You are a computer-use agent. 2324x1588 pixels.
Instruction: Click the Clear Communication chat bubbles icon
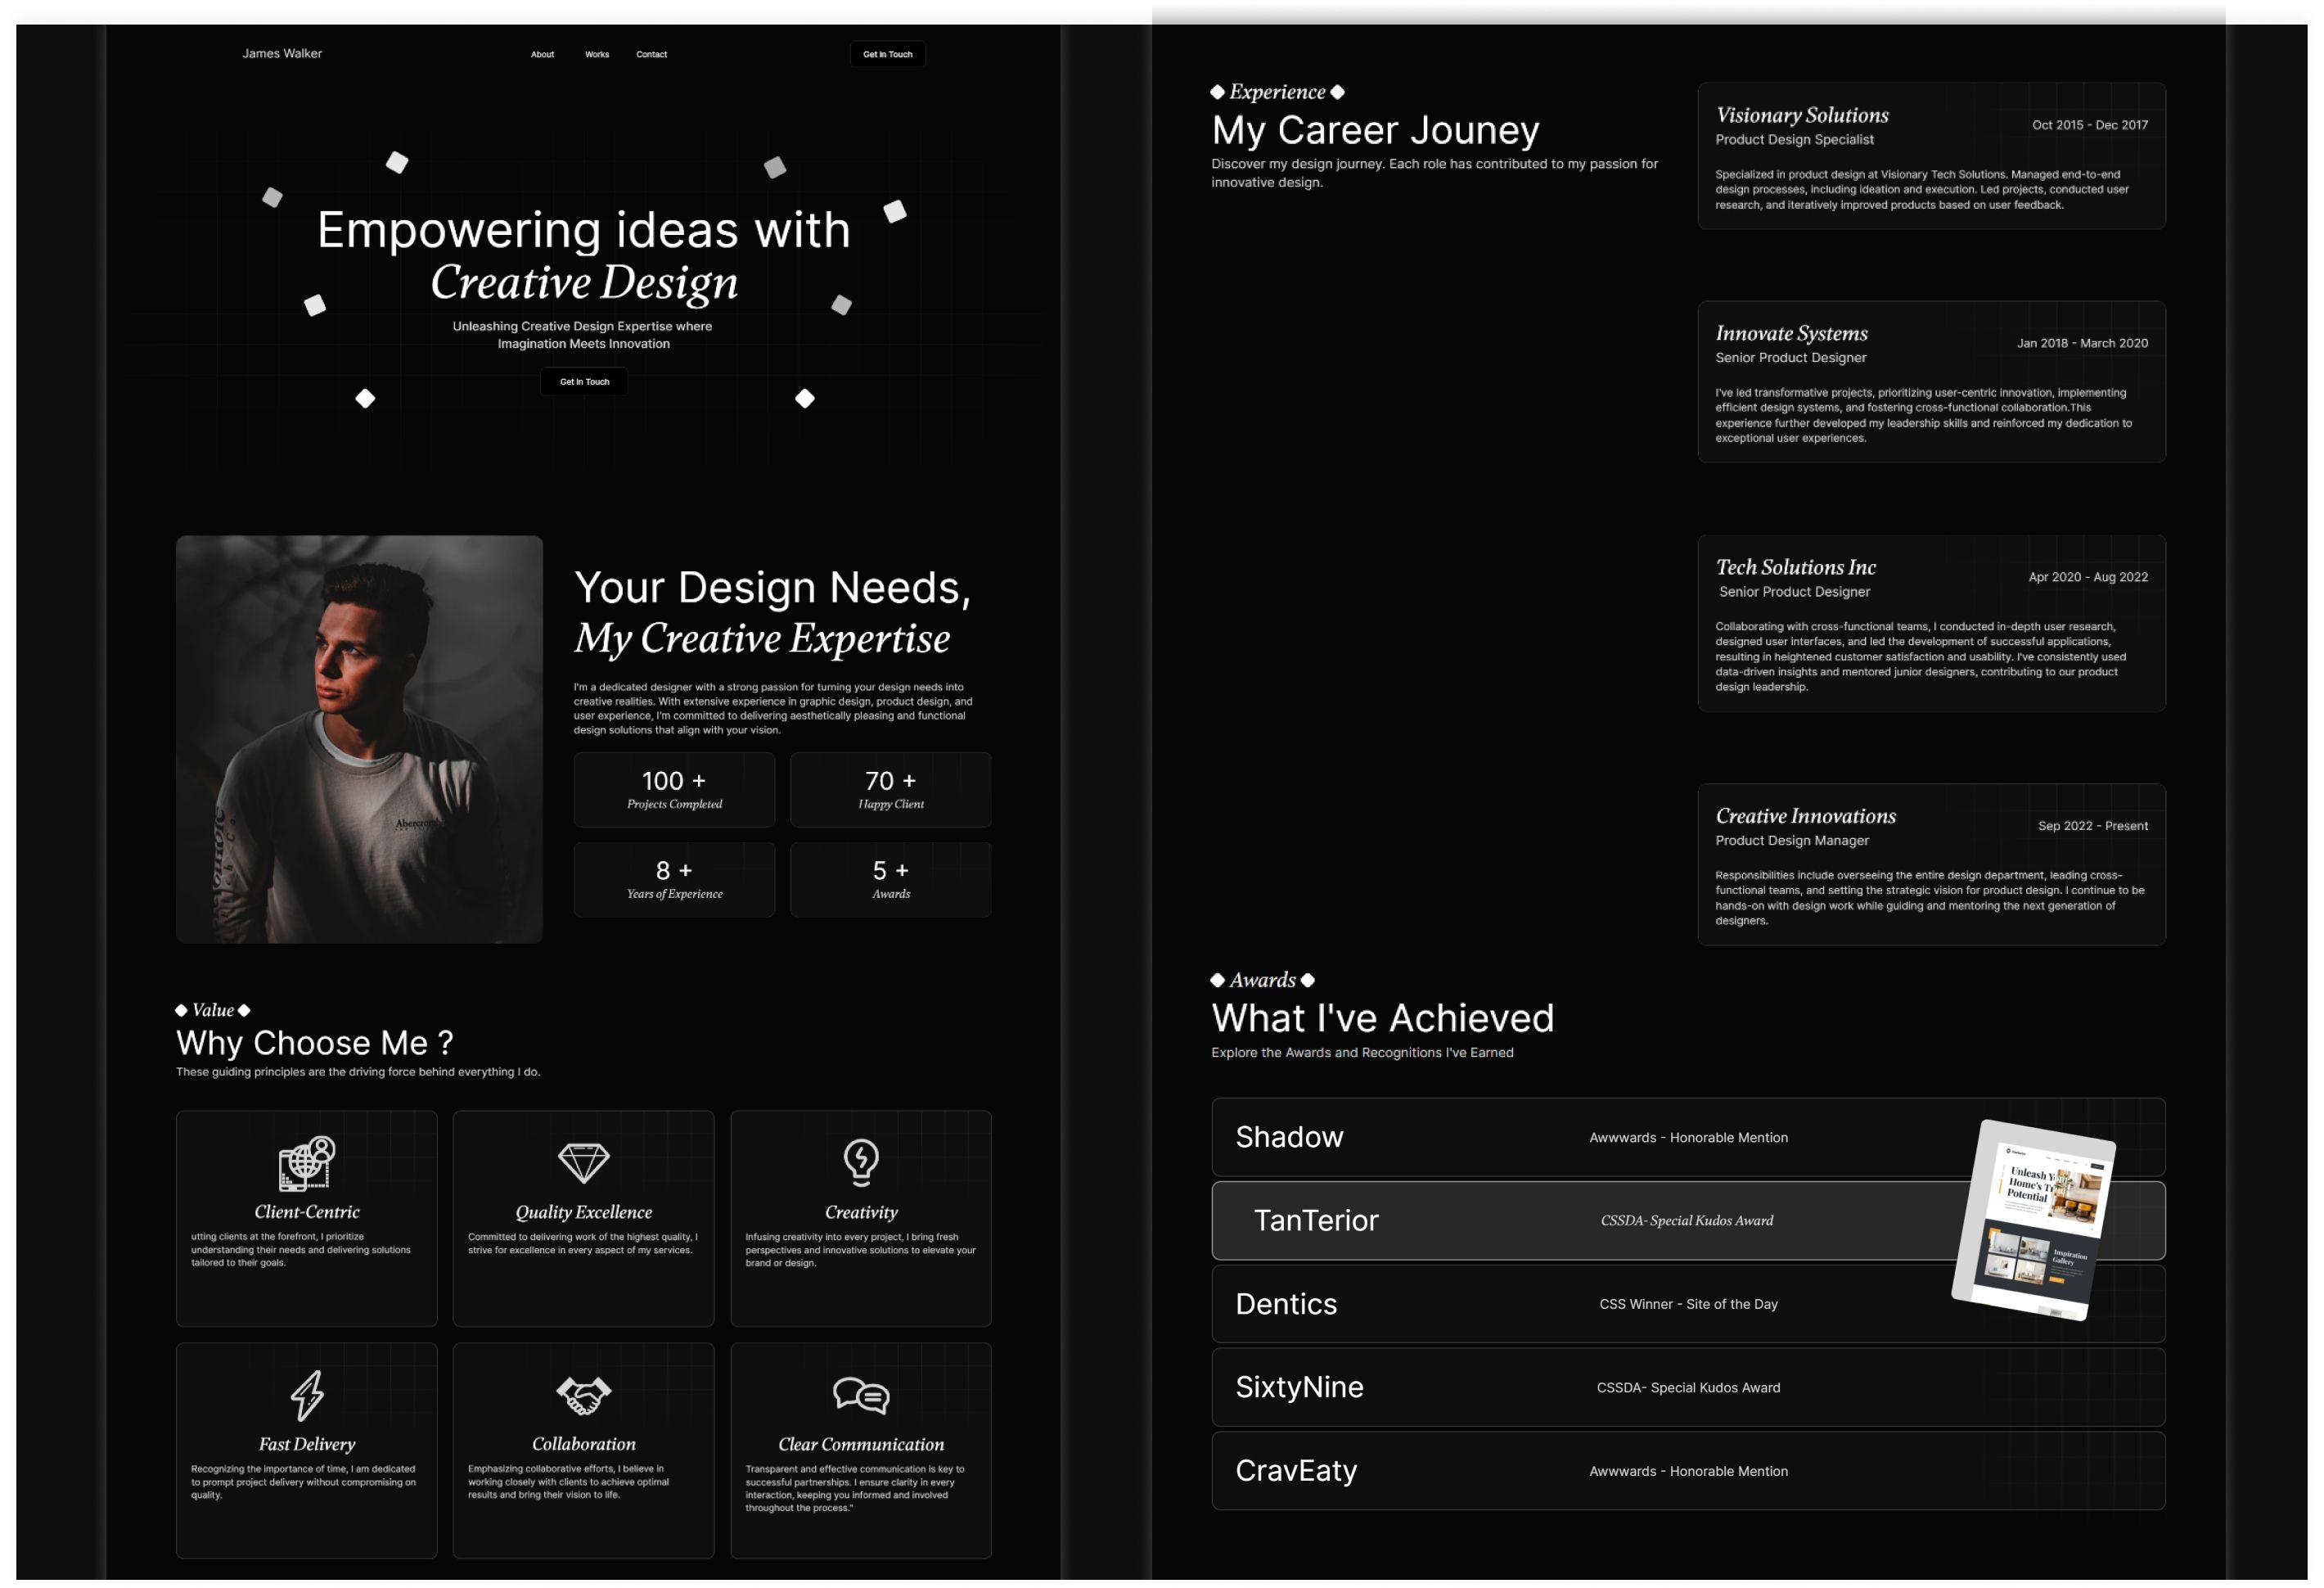(x=861, y=1395)
